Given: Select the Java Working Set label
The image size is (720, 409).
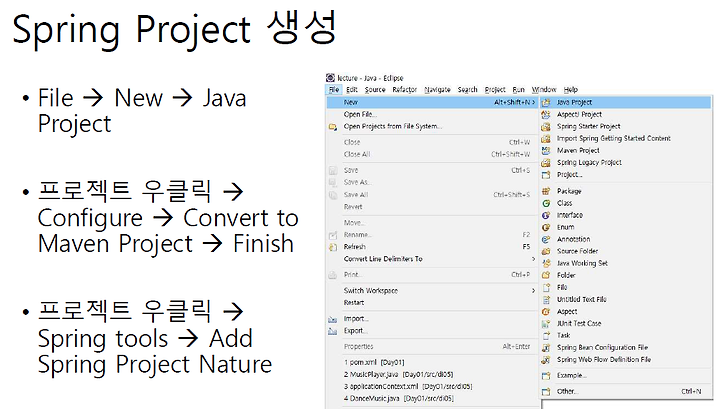Looking at the screenshot, I should coord(582,263).
